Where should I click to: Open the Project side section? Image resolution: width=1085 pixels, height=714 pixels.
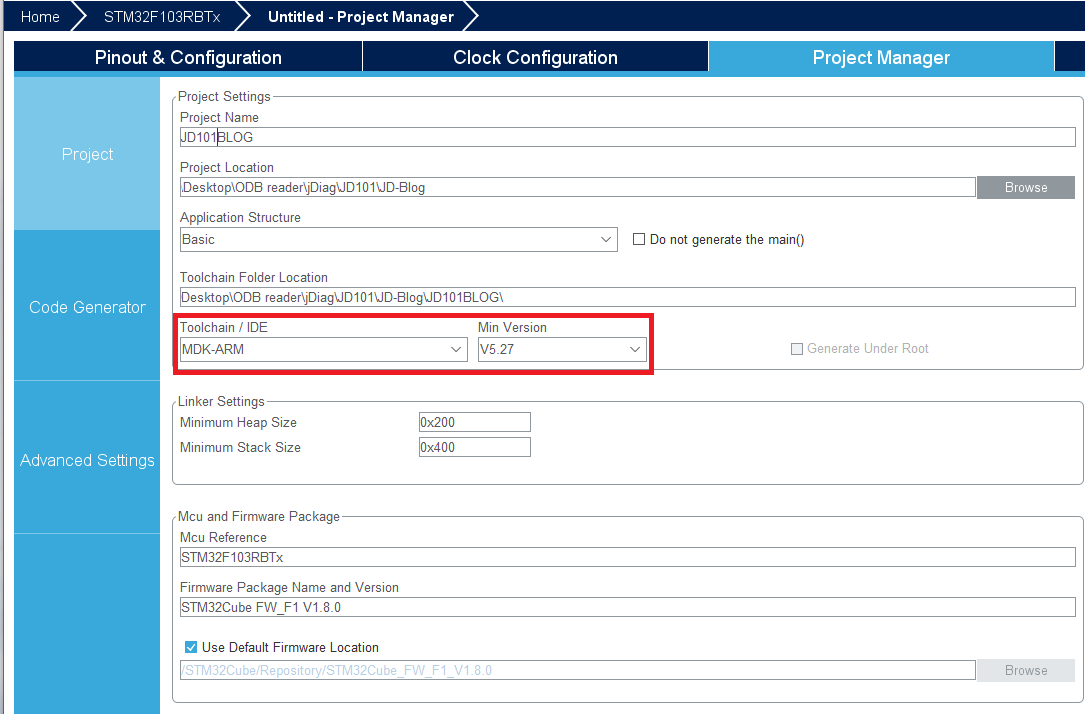87,154
